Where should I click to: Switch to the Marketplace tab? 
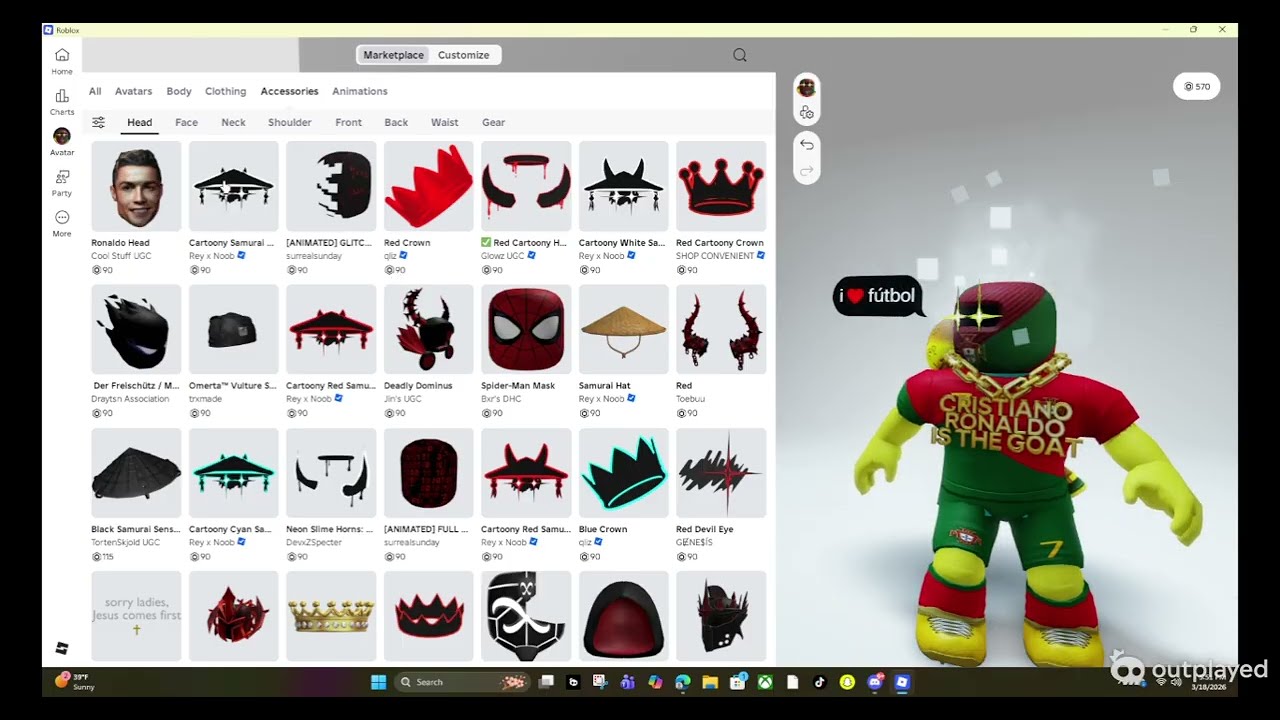click(x=393, y=55)
